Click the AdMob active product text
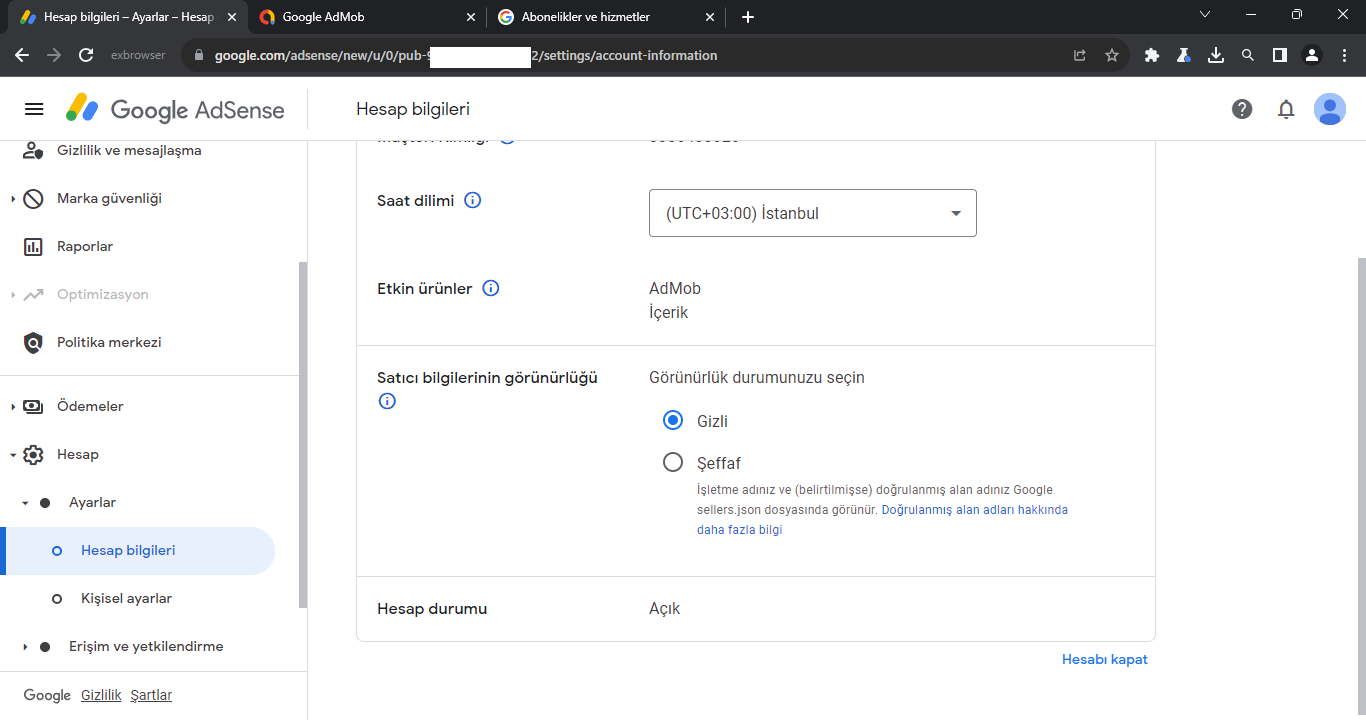Viewport: 1366px width, 720px height. (675, 289)
